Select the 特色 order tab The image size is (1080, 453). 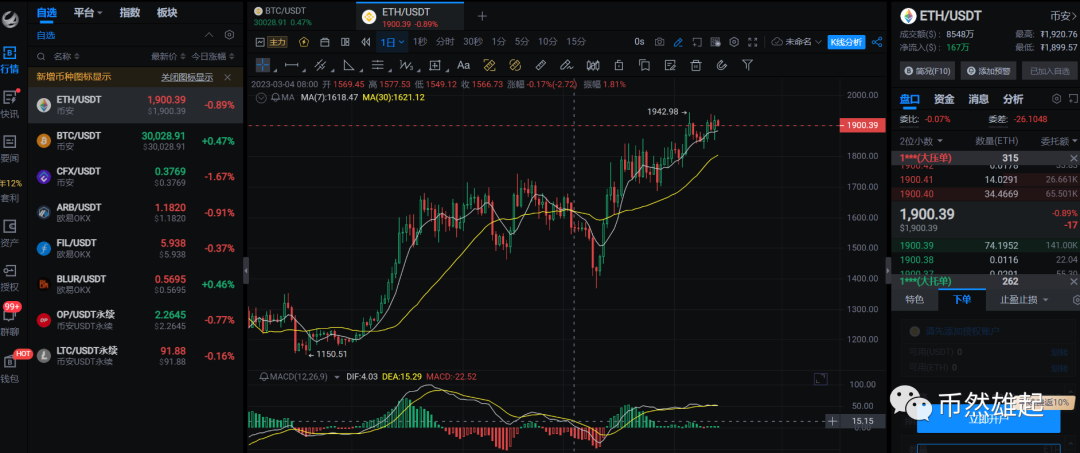(x=915, y=299)
